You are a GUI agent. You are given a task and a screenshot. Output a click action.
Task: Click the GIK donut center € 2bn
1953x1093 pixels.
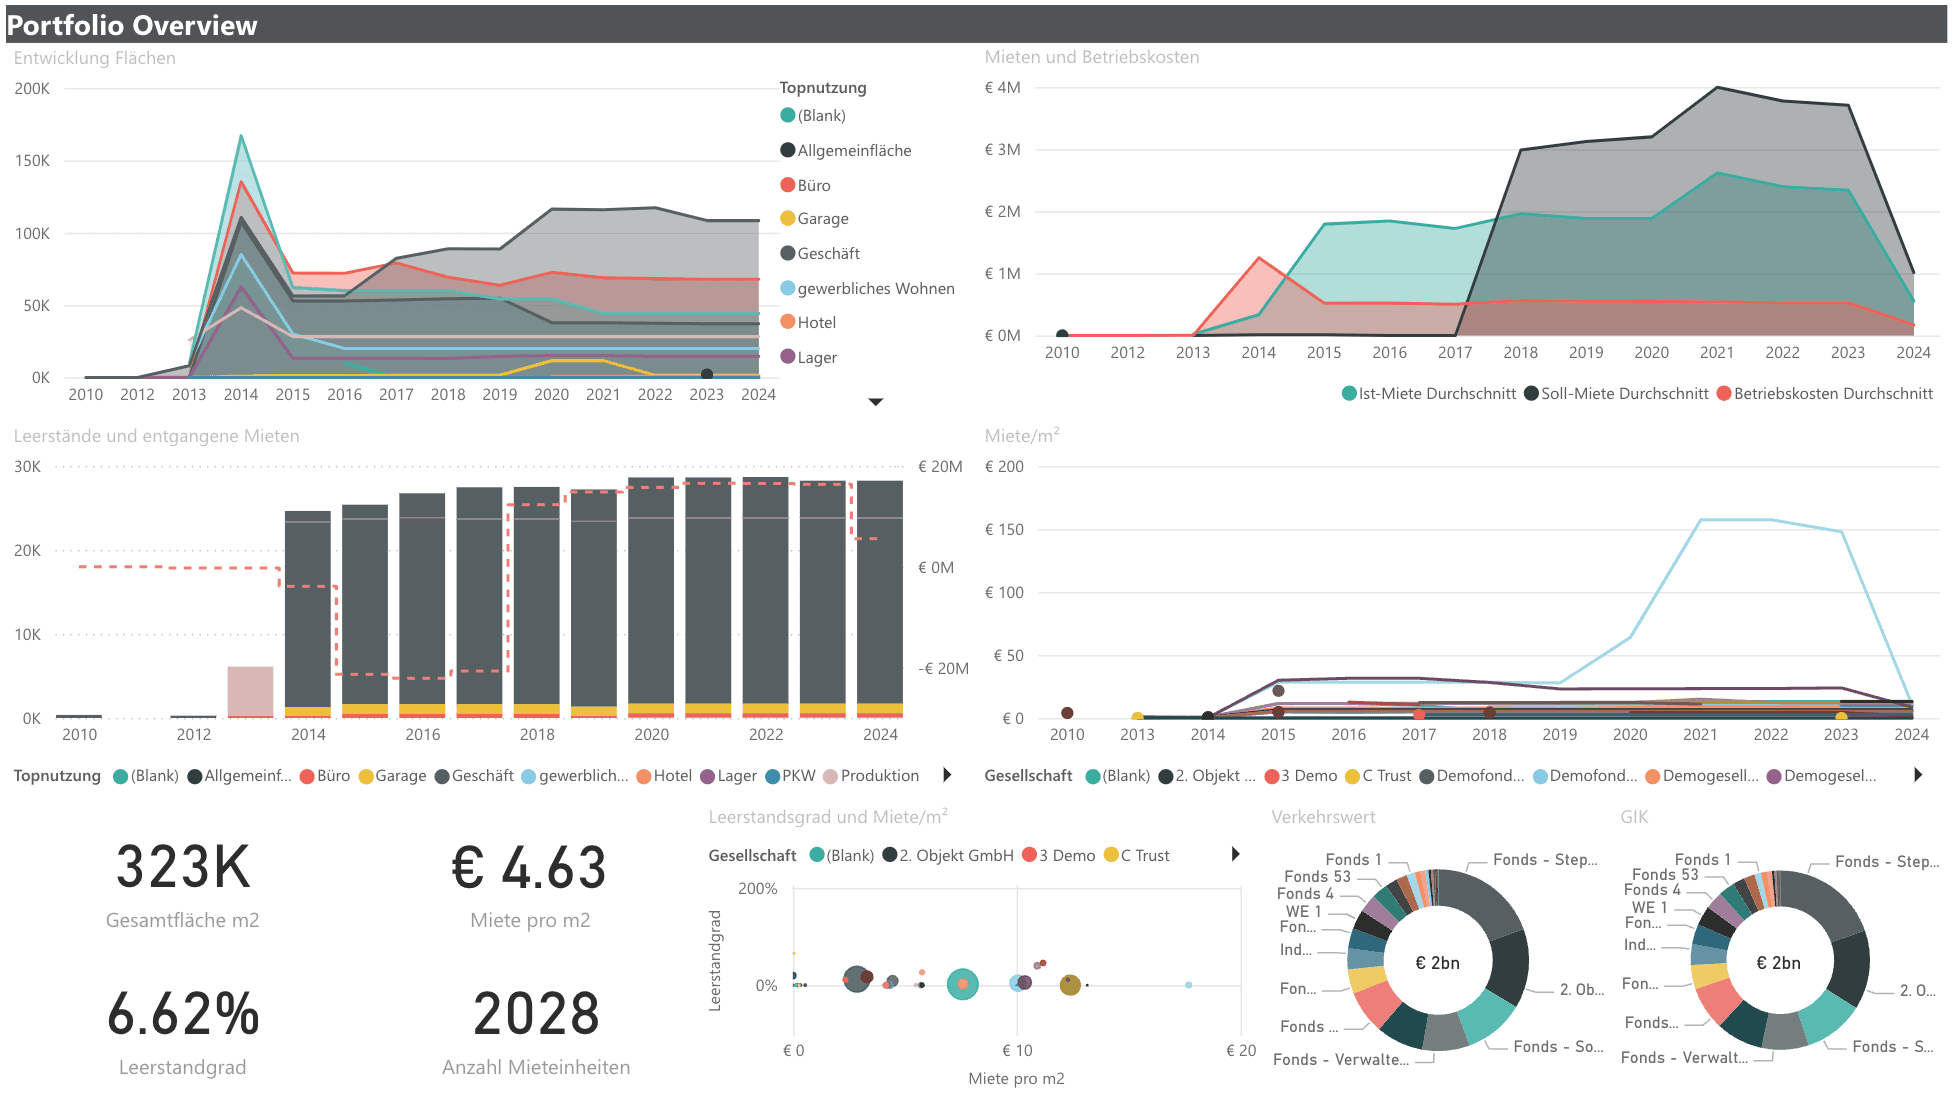pyautogui.click(x=1778, y=963)
